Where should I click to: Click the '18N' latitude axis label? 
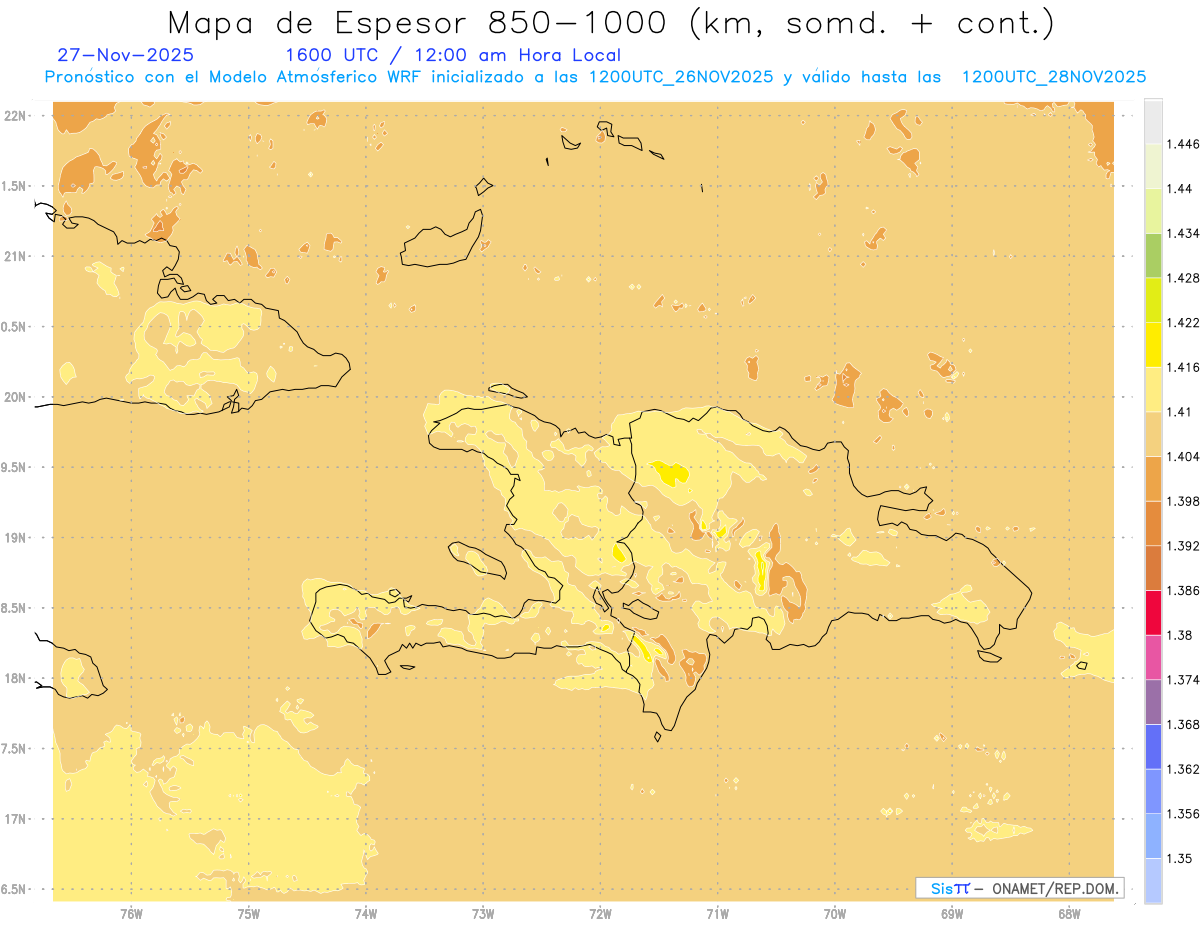[14, 679]
